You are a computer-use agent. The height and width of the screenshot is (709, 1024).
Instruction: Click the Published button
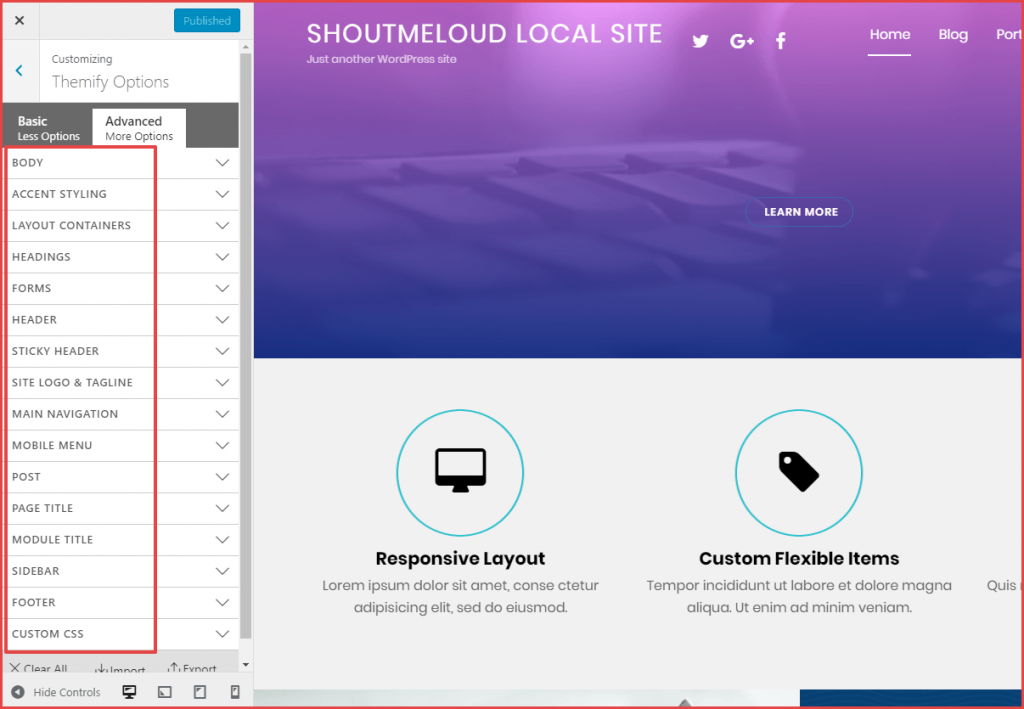click(207, 20)
